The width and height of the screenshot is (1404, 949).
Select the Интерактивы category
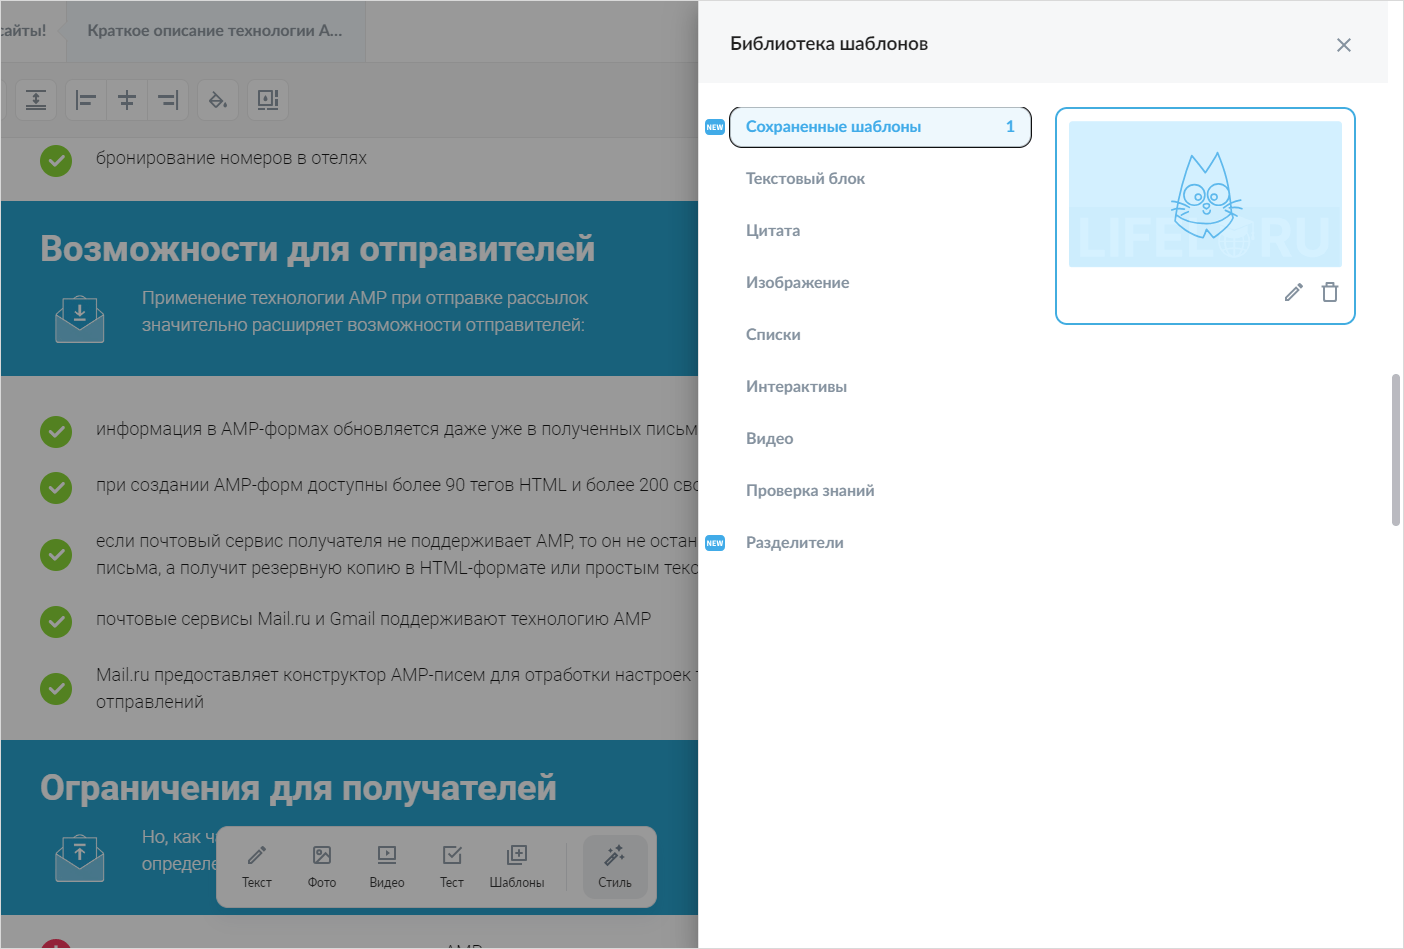tap(796, 386)
